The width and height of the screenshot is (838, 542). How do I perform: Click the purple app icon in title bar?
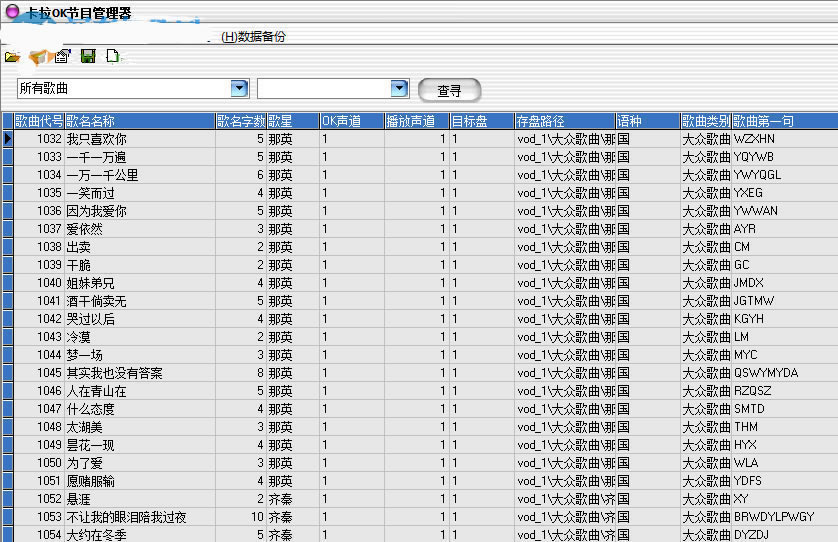[12, 13]
